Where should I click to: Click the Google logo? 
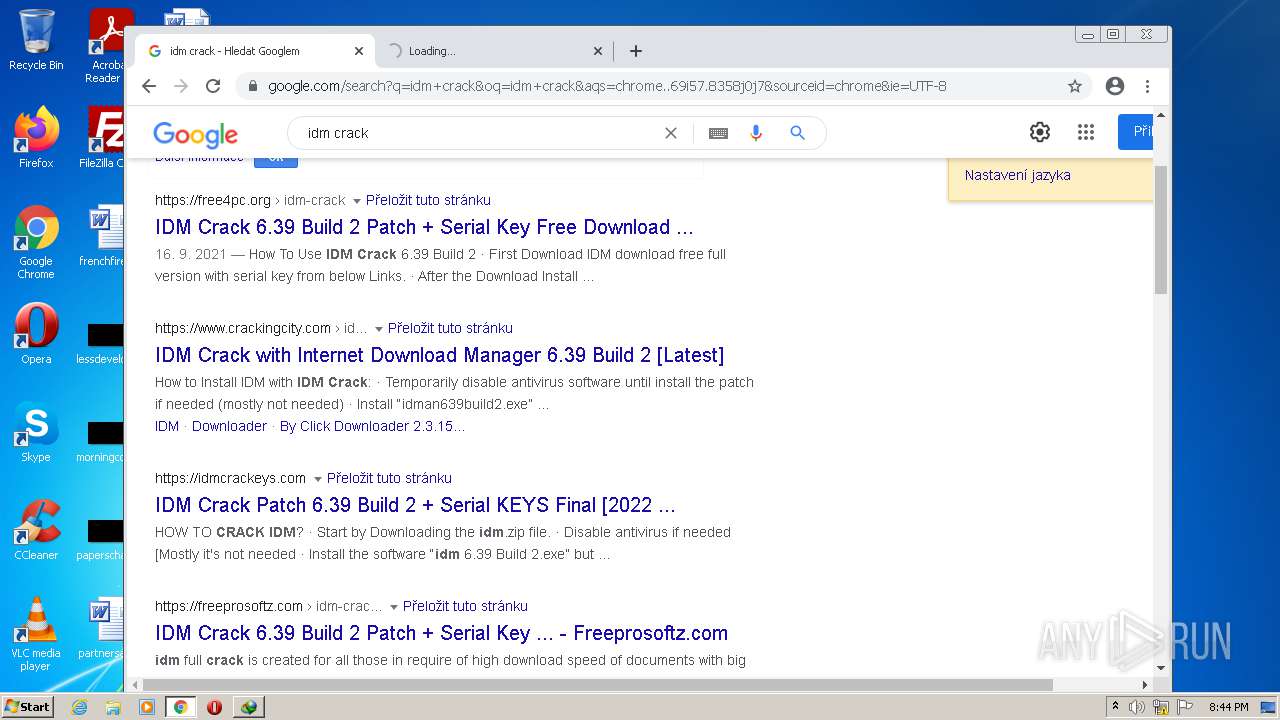click(195, 134)
